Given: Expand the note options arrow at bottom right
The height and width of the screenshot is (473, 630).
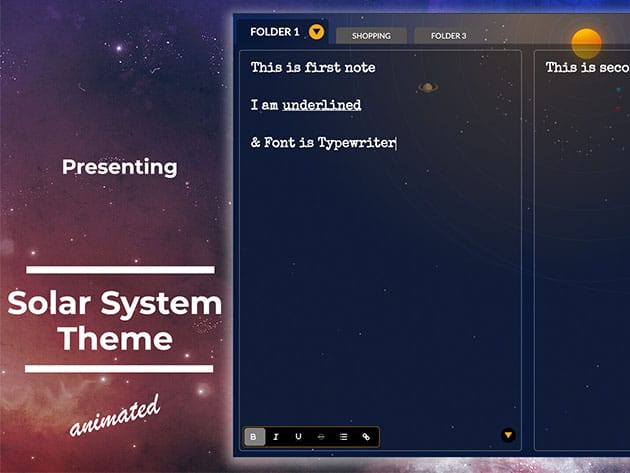Looking at the screenshot, I should coord(508,435).
